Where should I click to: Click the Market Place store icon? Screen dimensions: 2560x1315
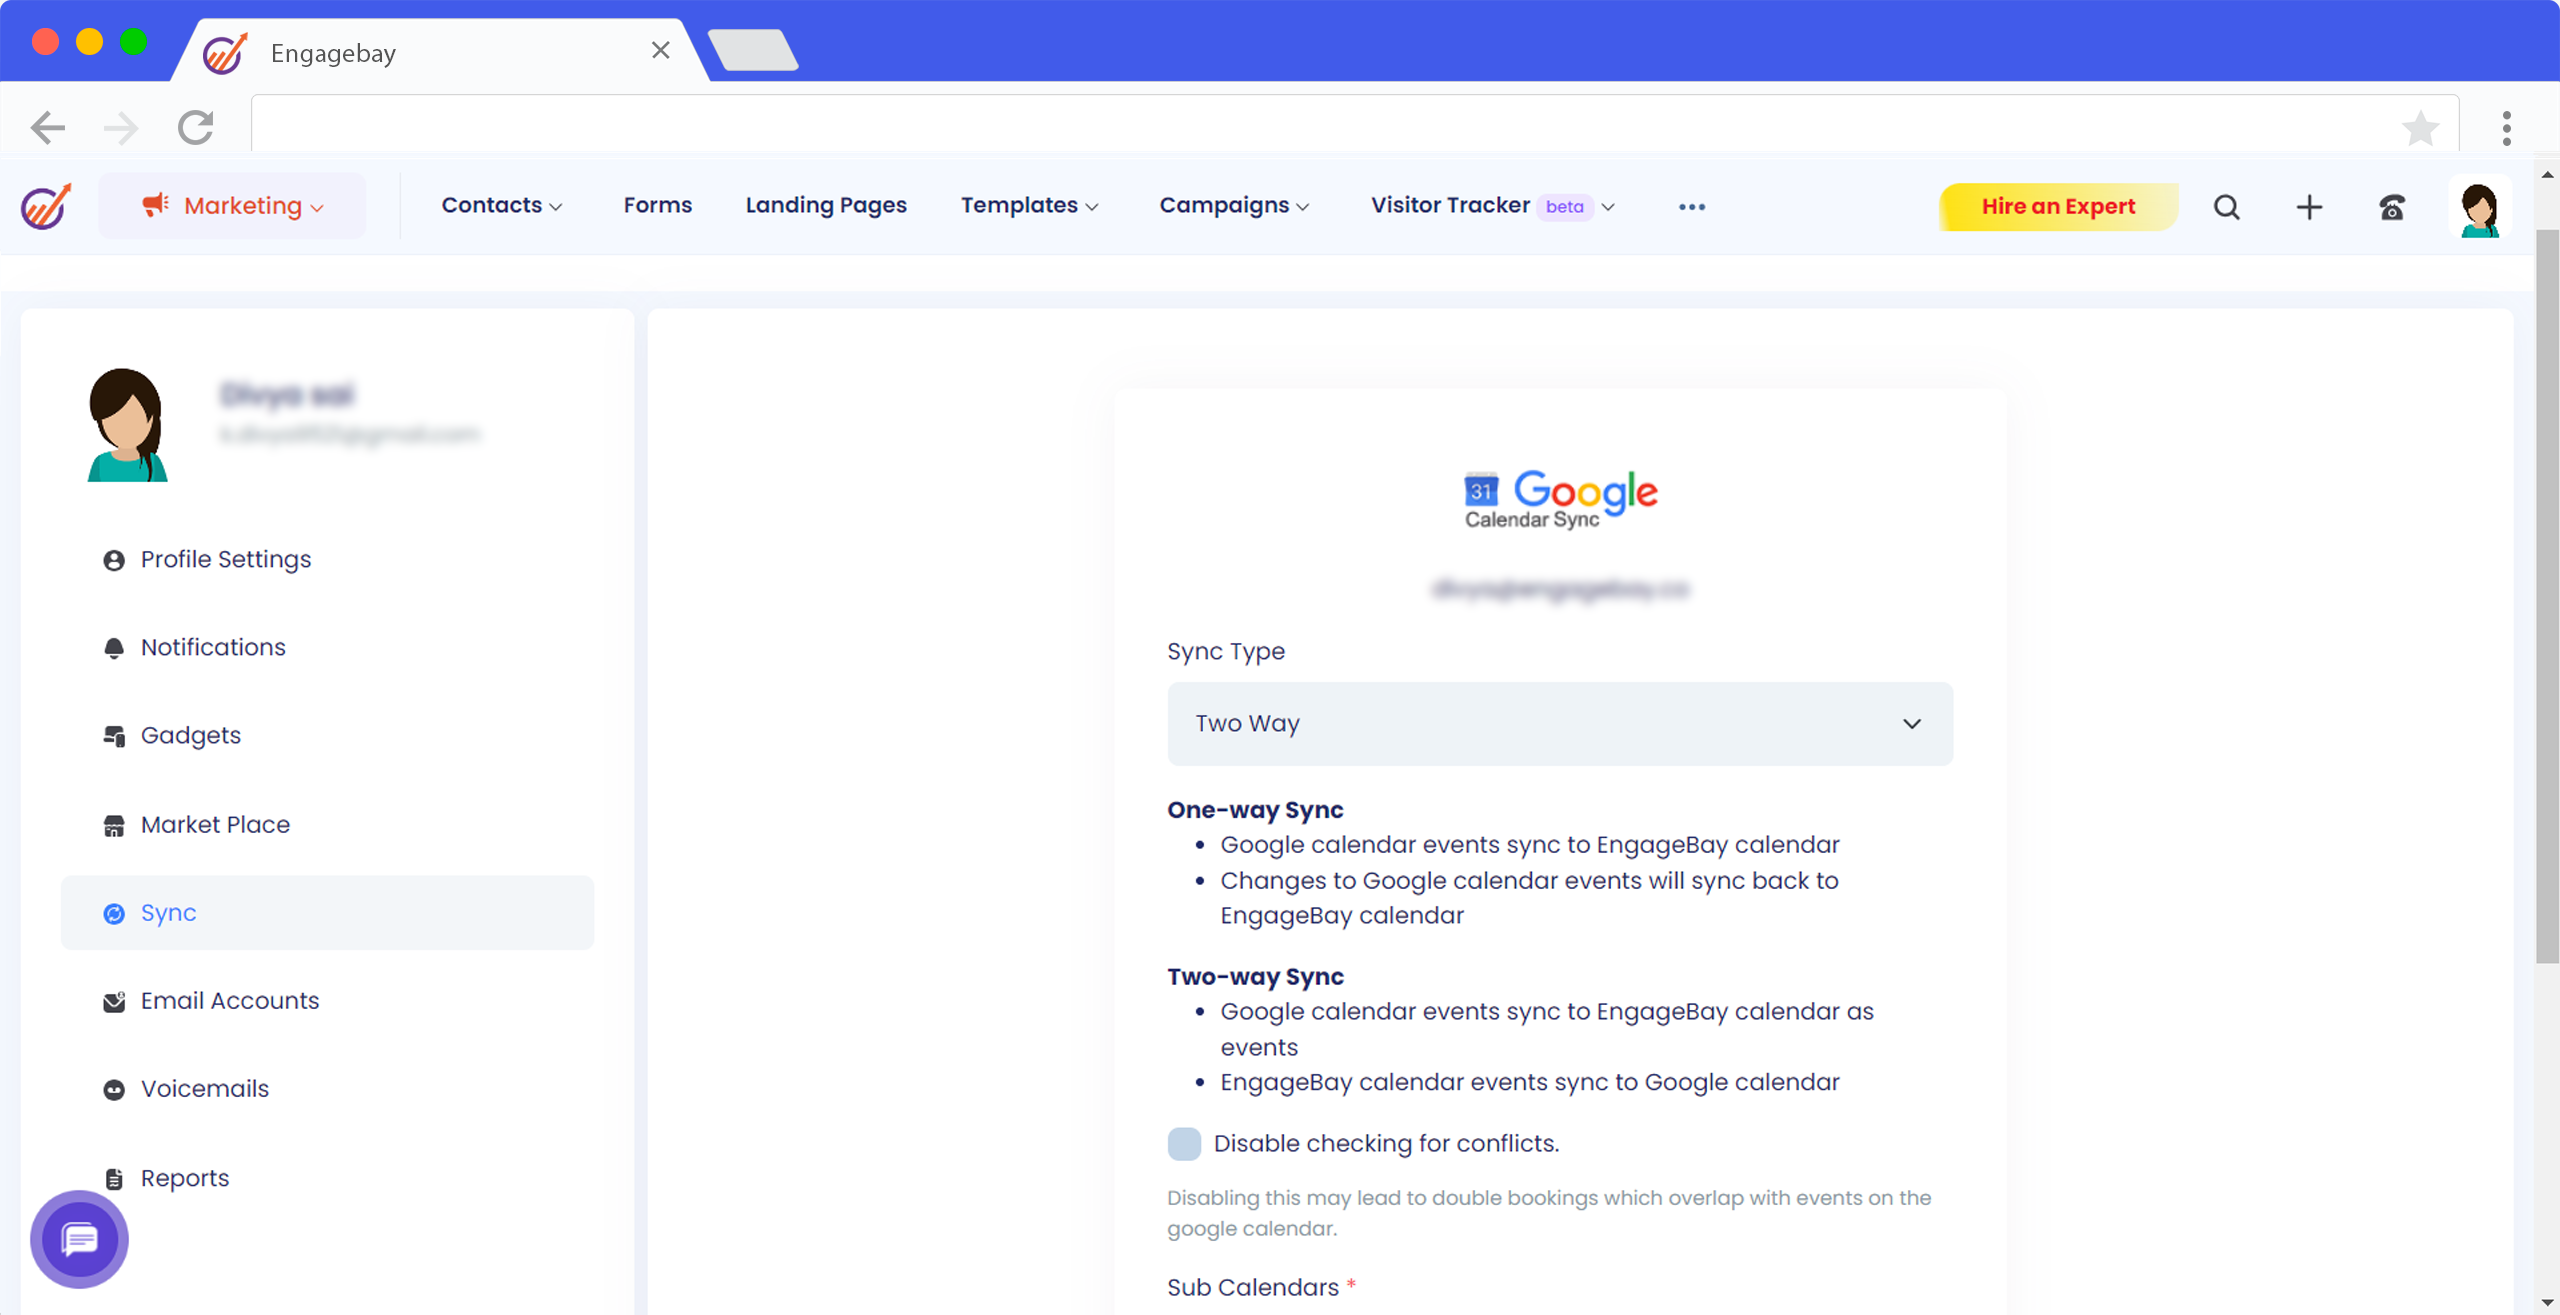(114, 825)
